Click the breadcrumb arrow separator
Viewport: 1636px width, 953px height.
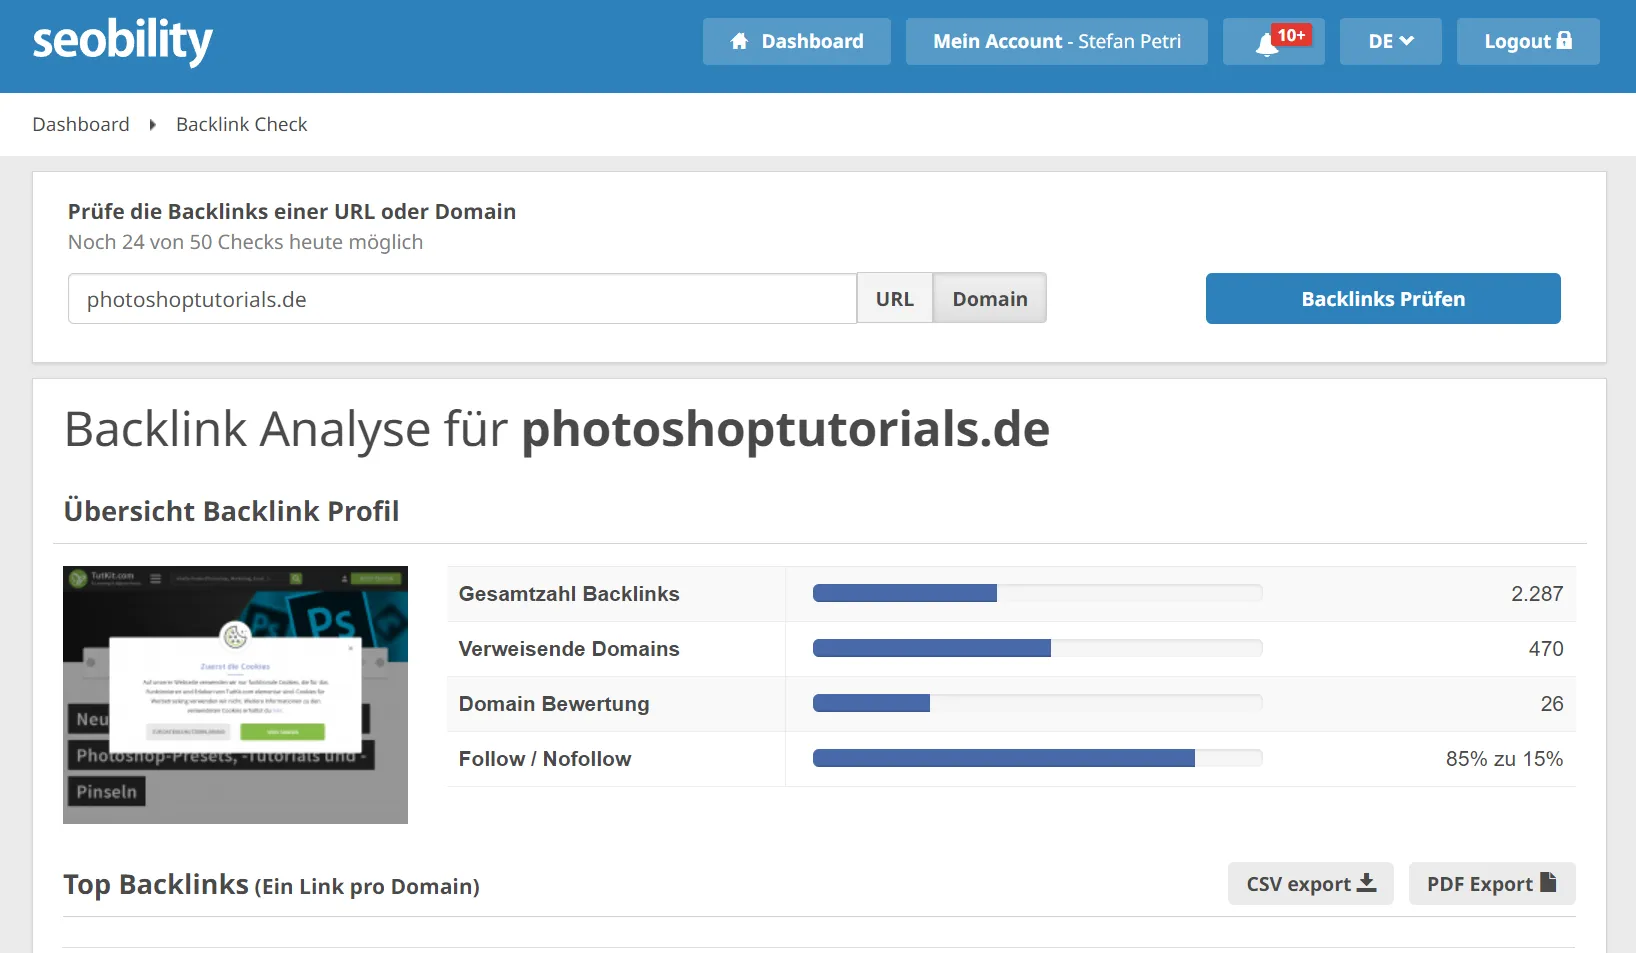click(153, 125)
